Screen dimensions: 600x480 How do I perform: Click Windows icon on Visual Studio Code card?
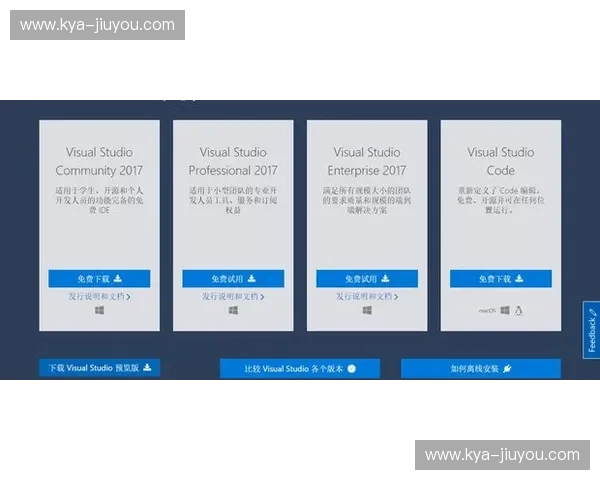click(x=505, y=310)
